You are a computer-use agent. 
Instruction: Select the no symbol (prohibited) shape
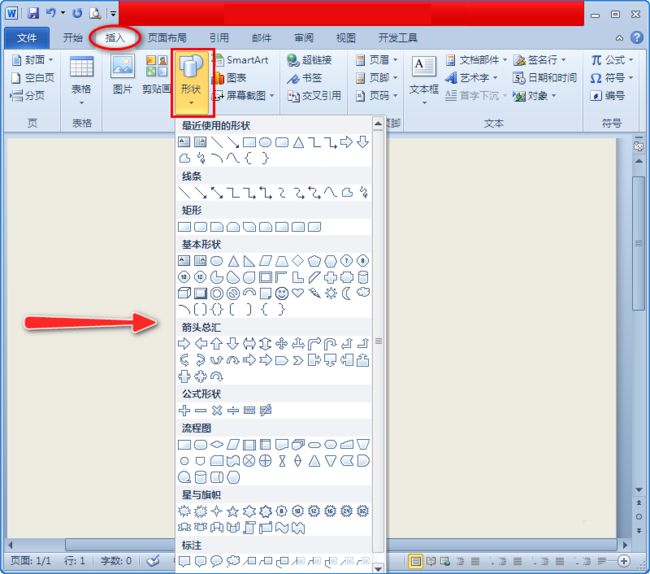233,293
